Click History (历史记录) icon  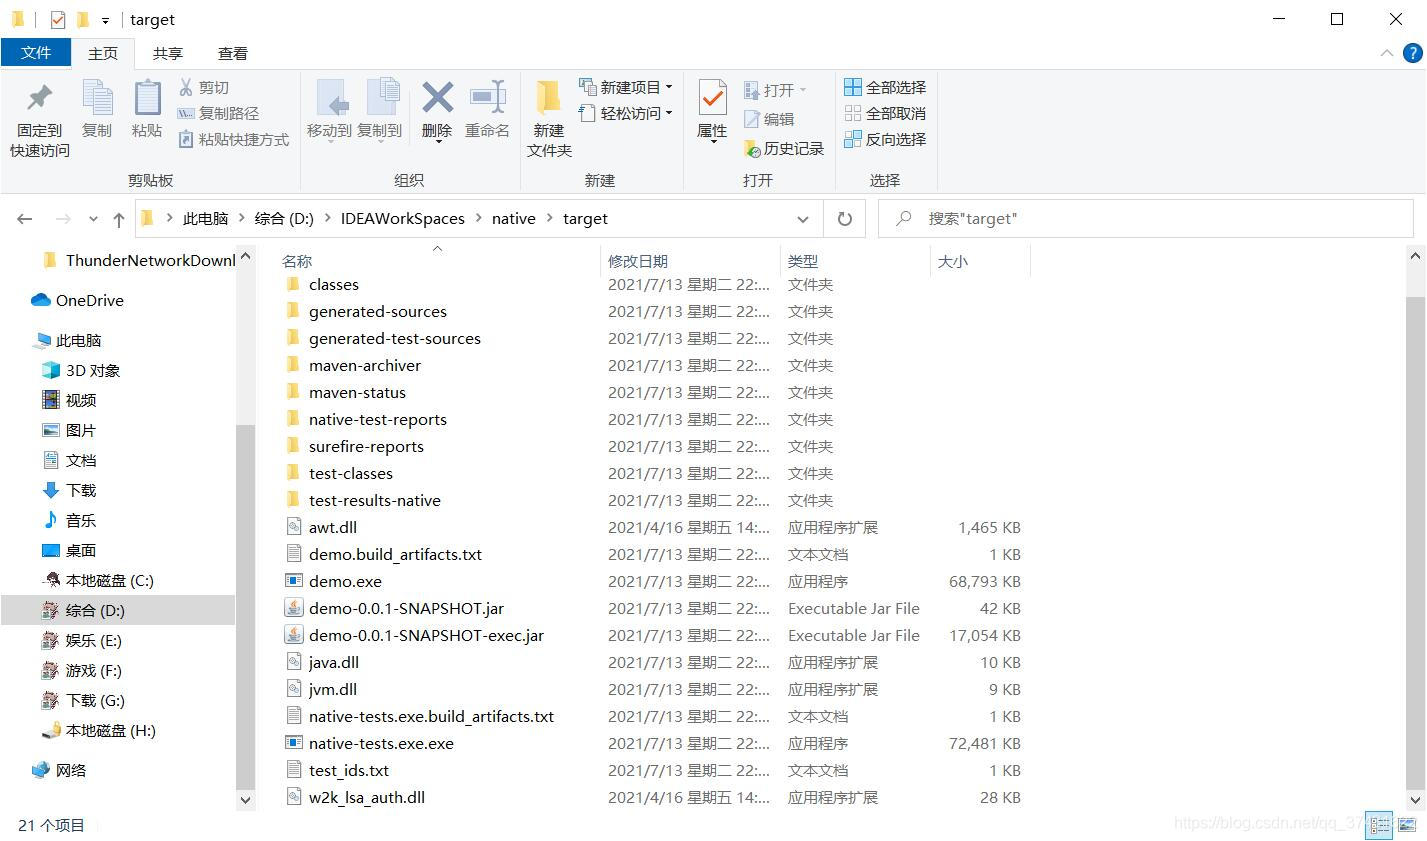[752, 148]
